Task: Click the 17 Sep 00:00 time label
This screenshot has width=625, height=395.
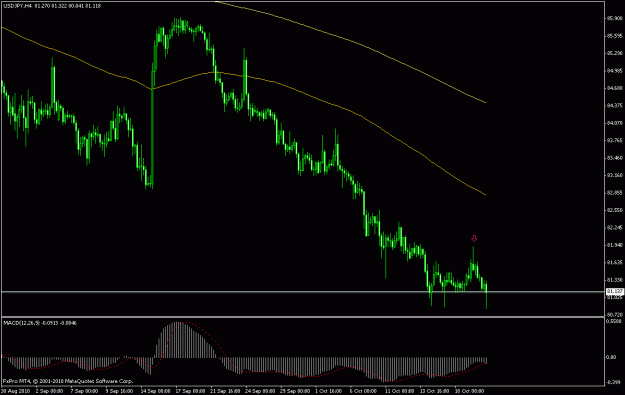Action: click(191, 391)
